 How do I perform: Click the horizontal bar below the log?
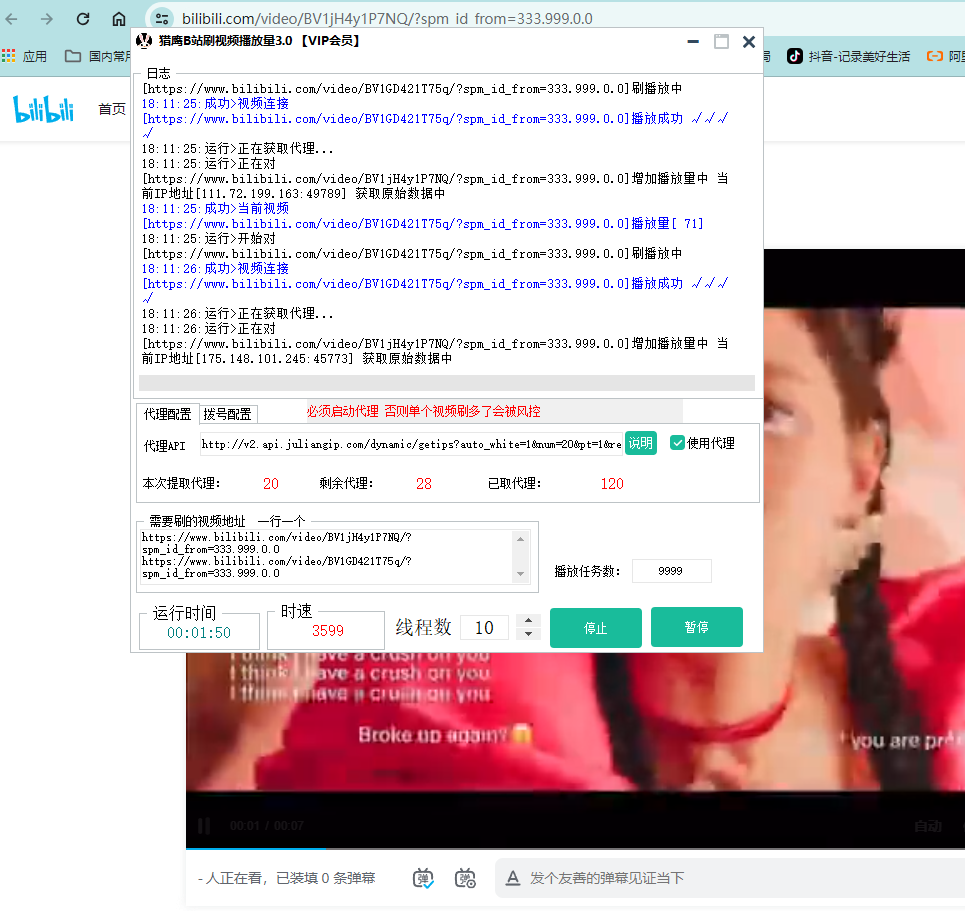tap(447, 383)
